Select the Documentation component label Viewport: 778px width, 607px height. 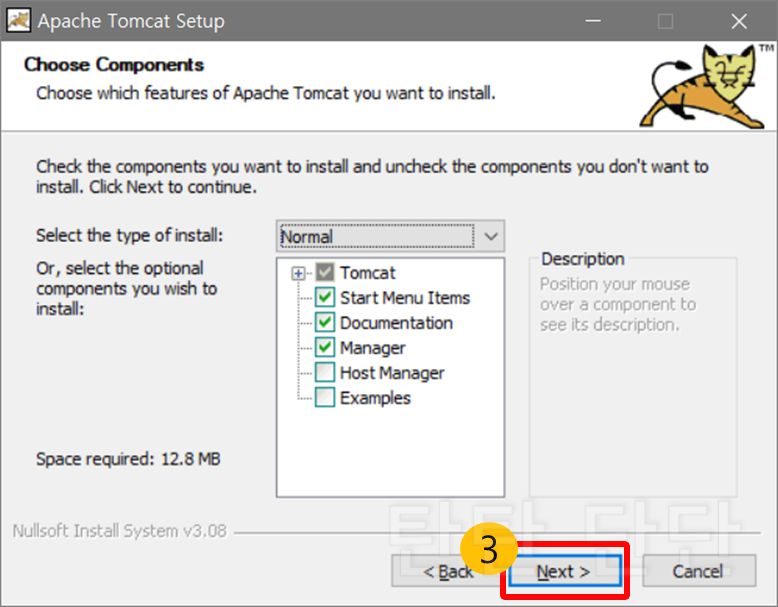[396, 323]
